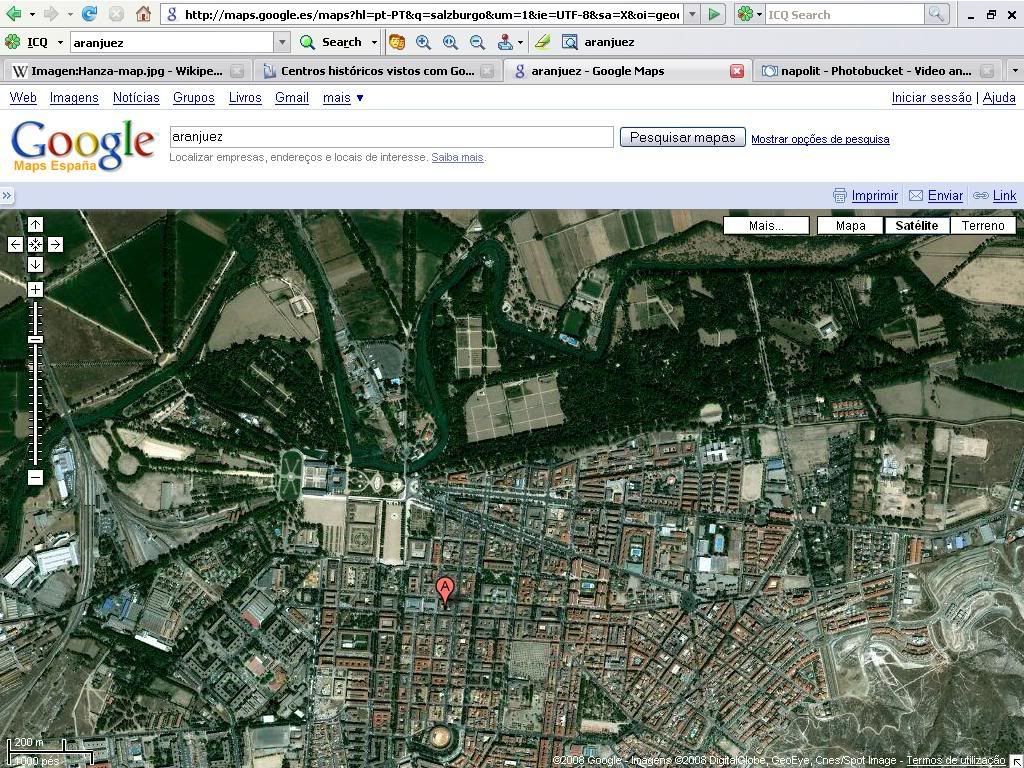This screenshot has height=768, width=1024.
Task: Open the Mais... map layers dropdown
Action: (x=766, y=225)
